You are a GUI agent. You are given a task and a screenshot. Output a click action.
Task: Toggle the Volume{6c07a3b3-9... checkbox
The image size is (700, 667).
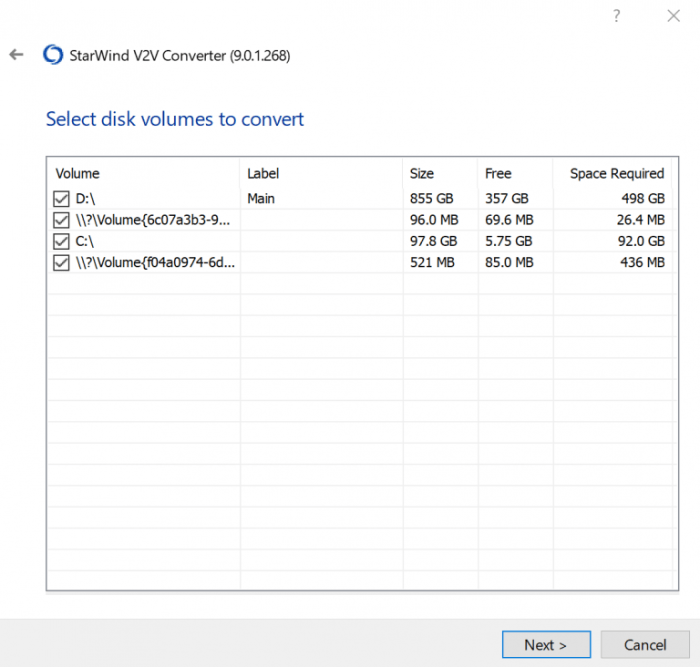point(61,220)
